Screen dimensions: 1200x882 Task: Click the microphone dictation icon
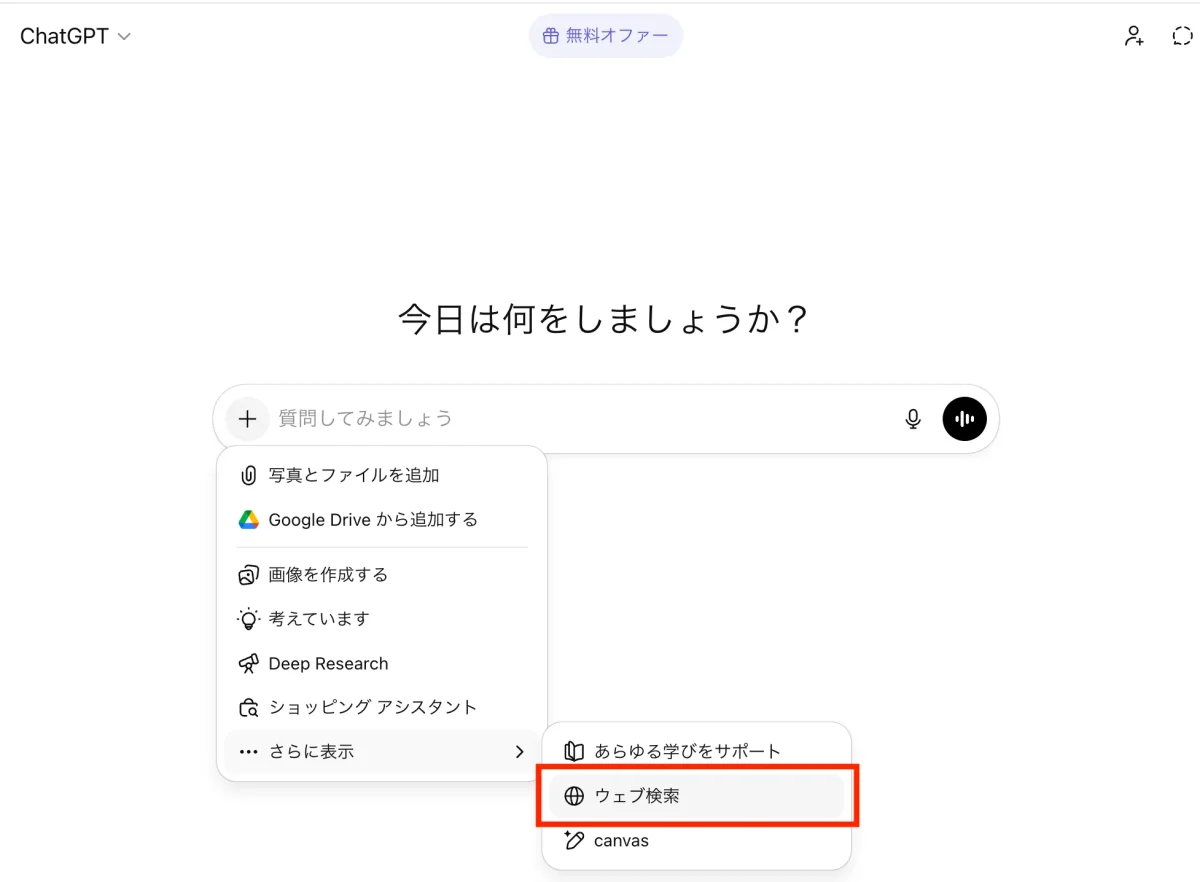[x=912, y=419]
